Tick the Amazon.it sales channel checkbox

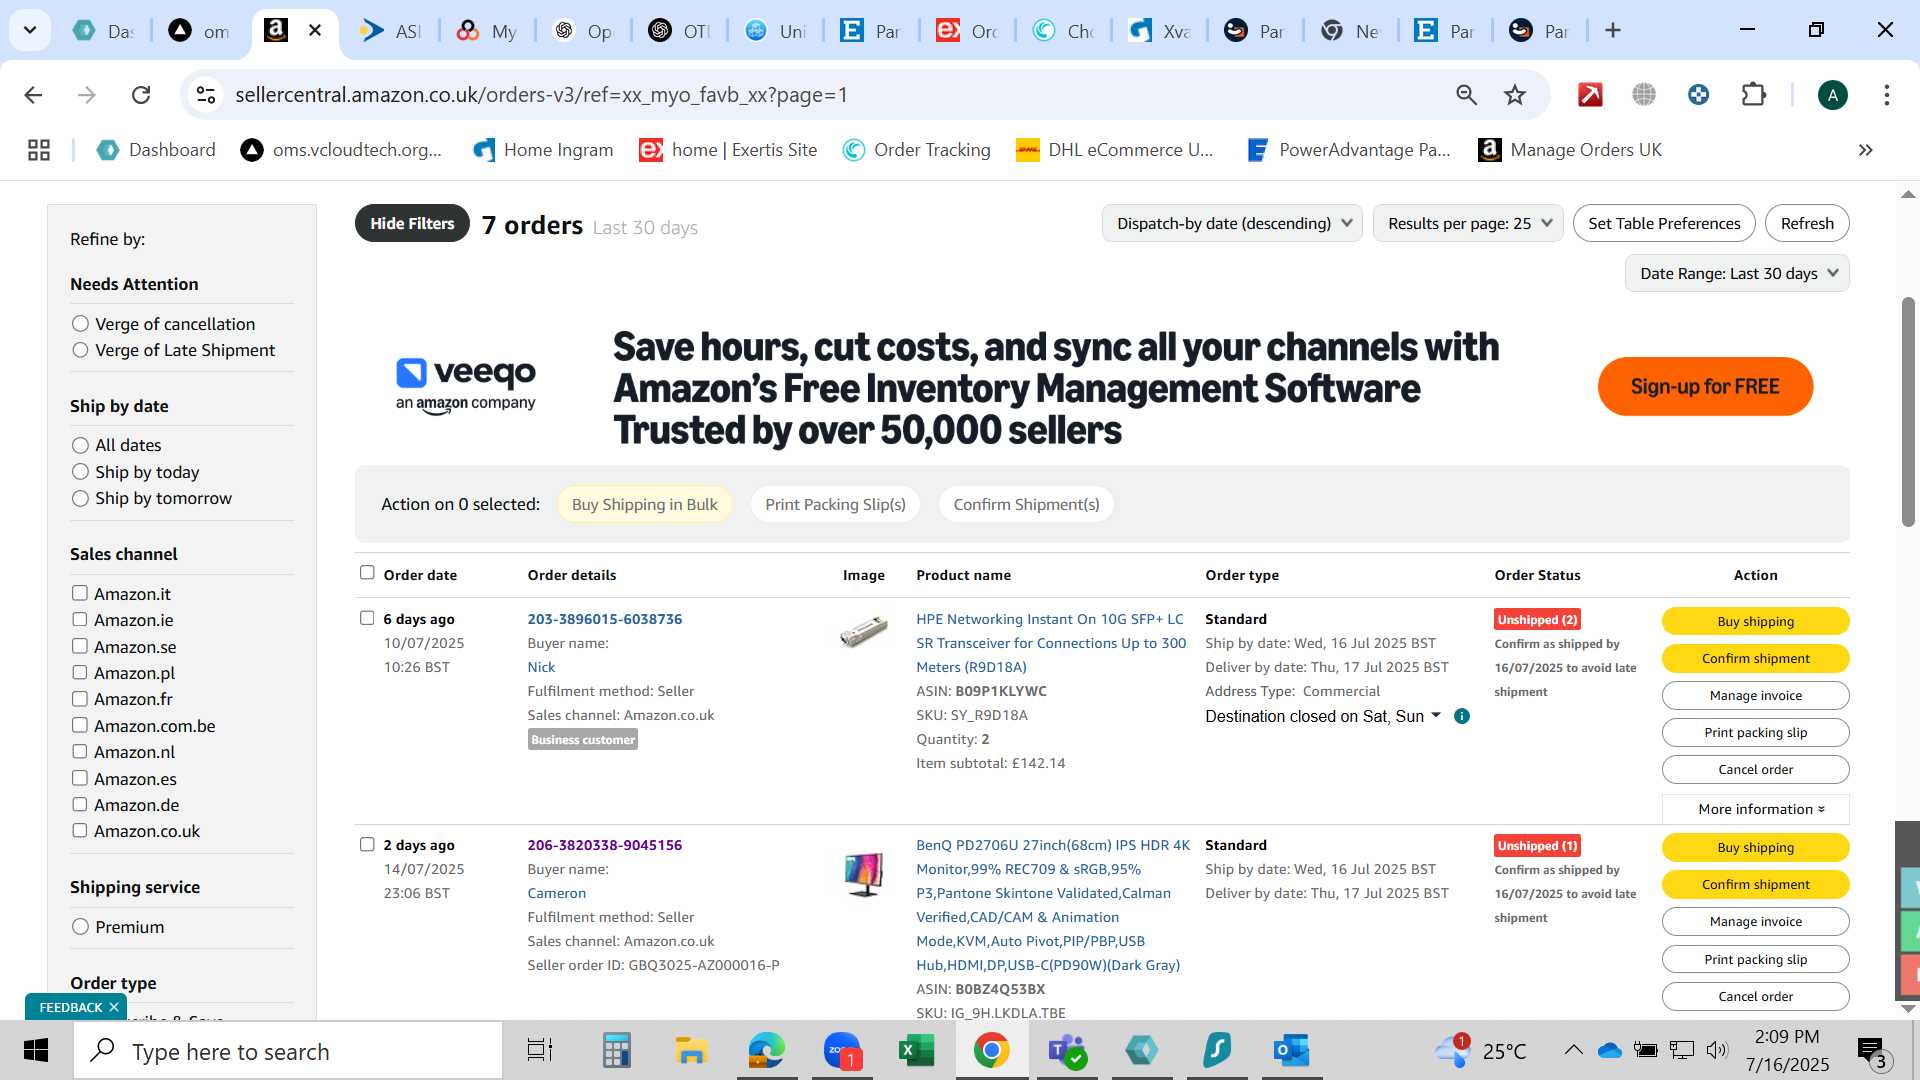click(80, 593)
